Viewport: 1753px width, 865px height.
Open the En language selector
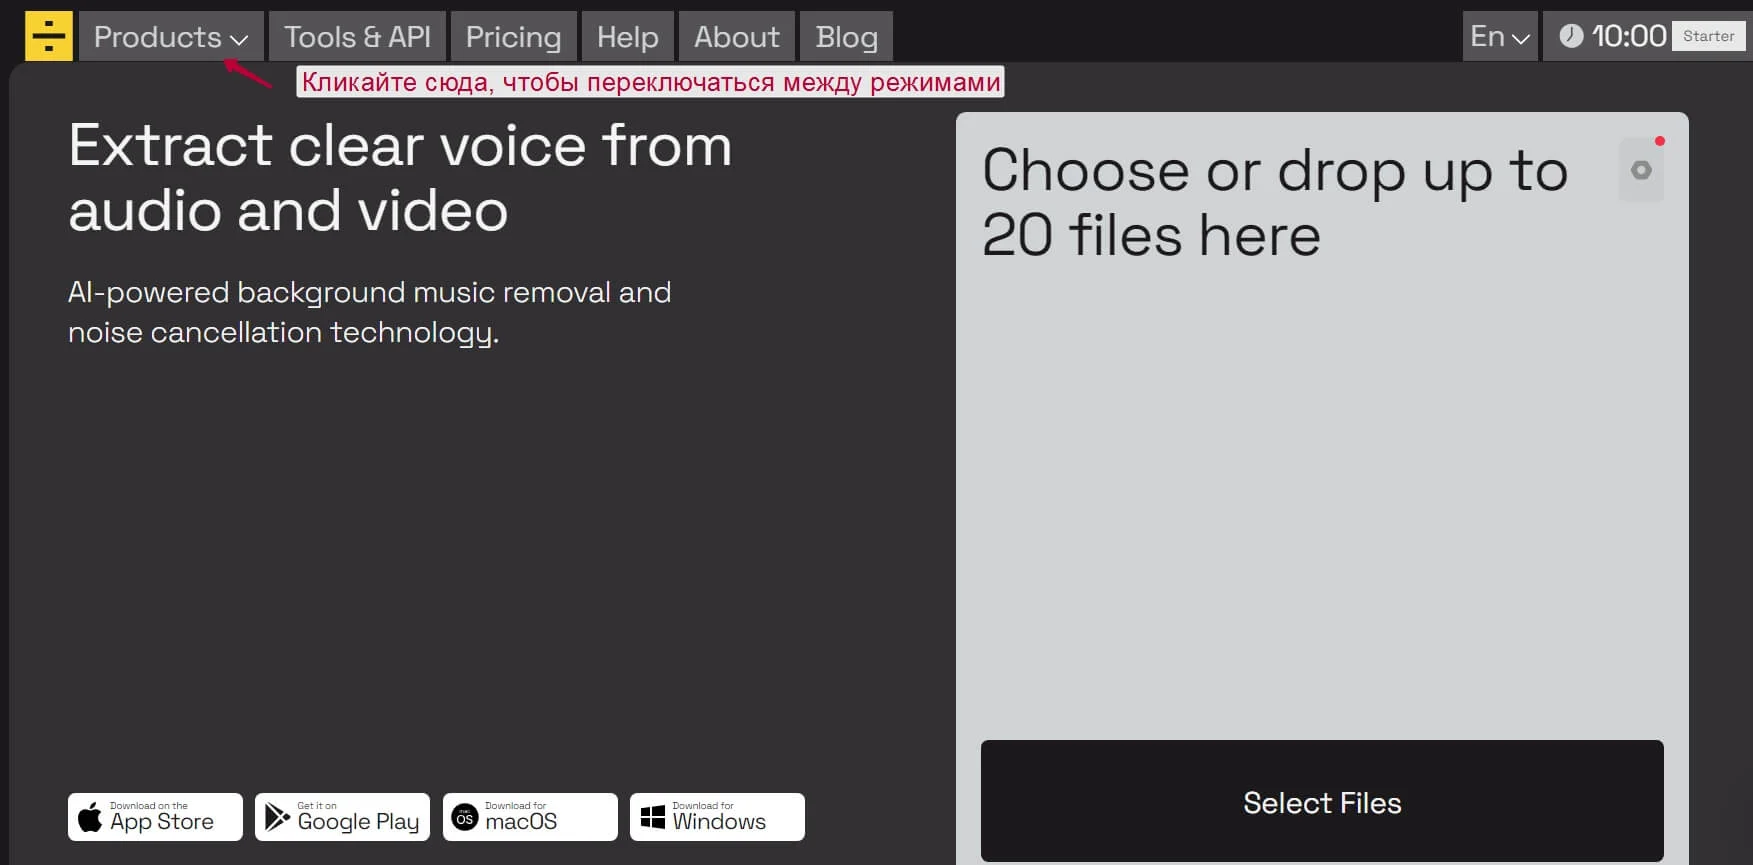click(x=1499, y=37)
